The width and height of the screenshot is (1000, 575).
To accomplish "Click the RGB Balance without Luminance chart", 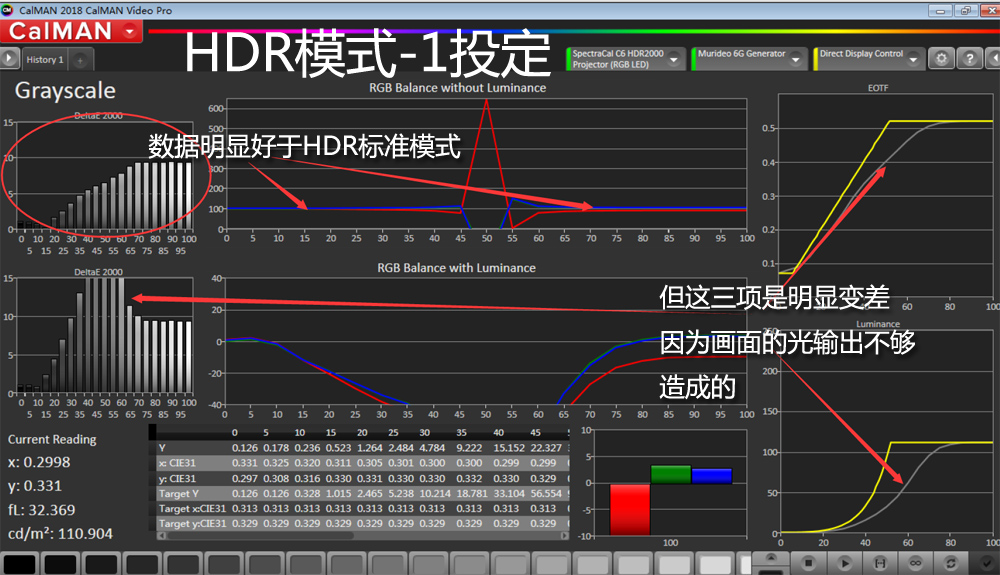I will click(x=487, y=164).
